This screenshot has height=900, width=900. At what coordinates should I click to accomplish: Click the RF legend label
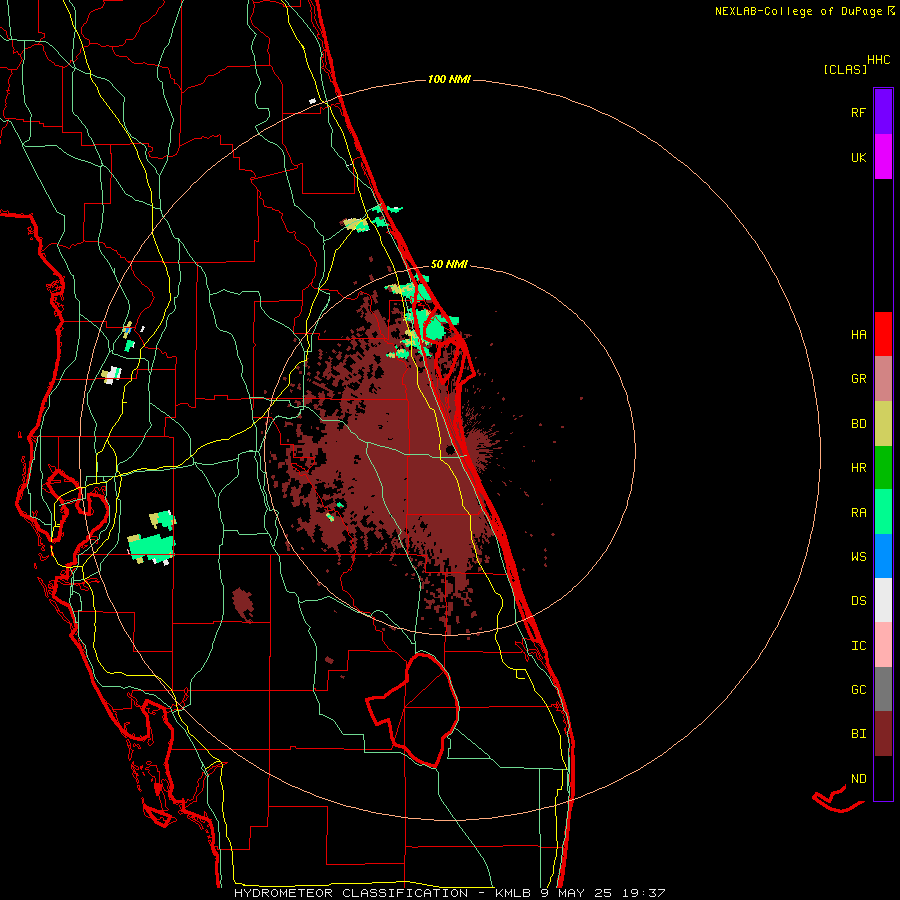point(858,112)
